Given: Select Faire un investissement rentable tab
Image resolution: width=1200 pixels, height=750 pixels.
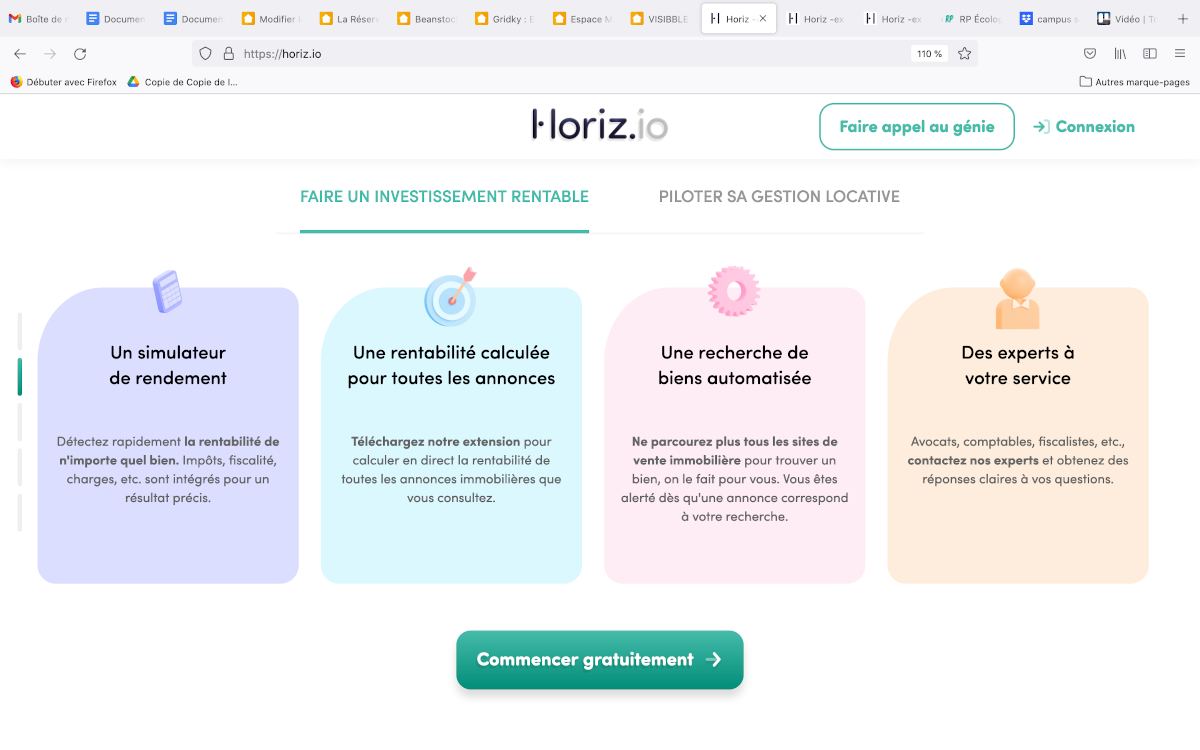Looking at the screenshot, I should click(x=444, y=197).
